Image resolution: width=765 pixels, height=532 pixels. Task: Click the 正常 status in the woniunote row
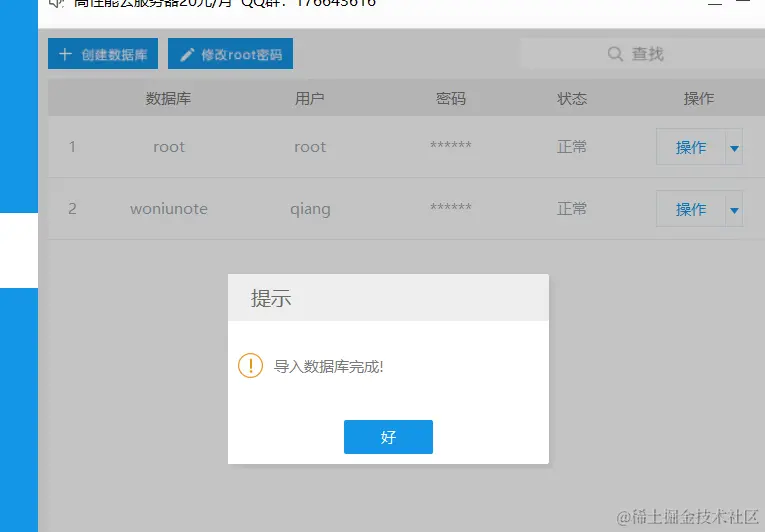[x=572, y=209]
